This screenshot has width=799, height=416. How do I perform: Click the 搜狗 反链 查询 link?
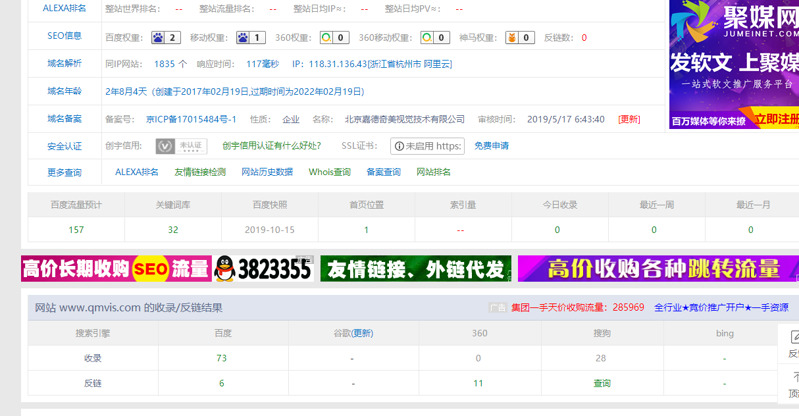tap(602, 383)
